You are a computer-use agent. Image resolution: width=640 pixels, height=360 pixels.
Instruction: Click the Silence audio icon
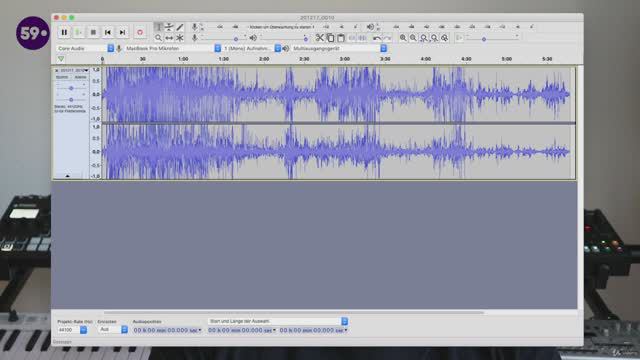click(362, 38)
